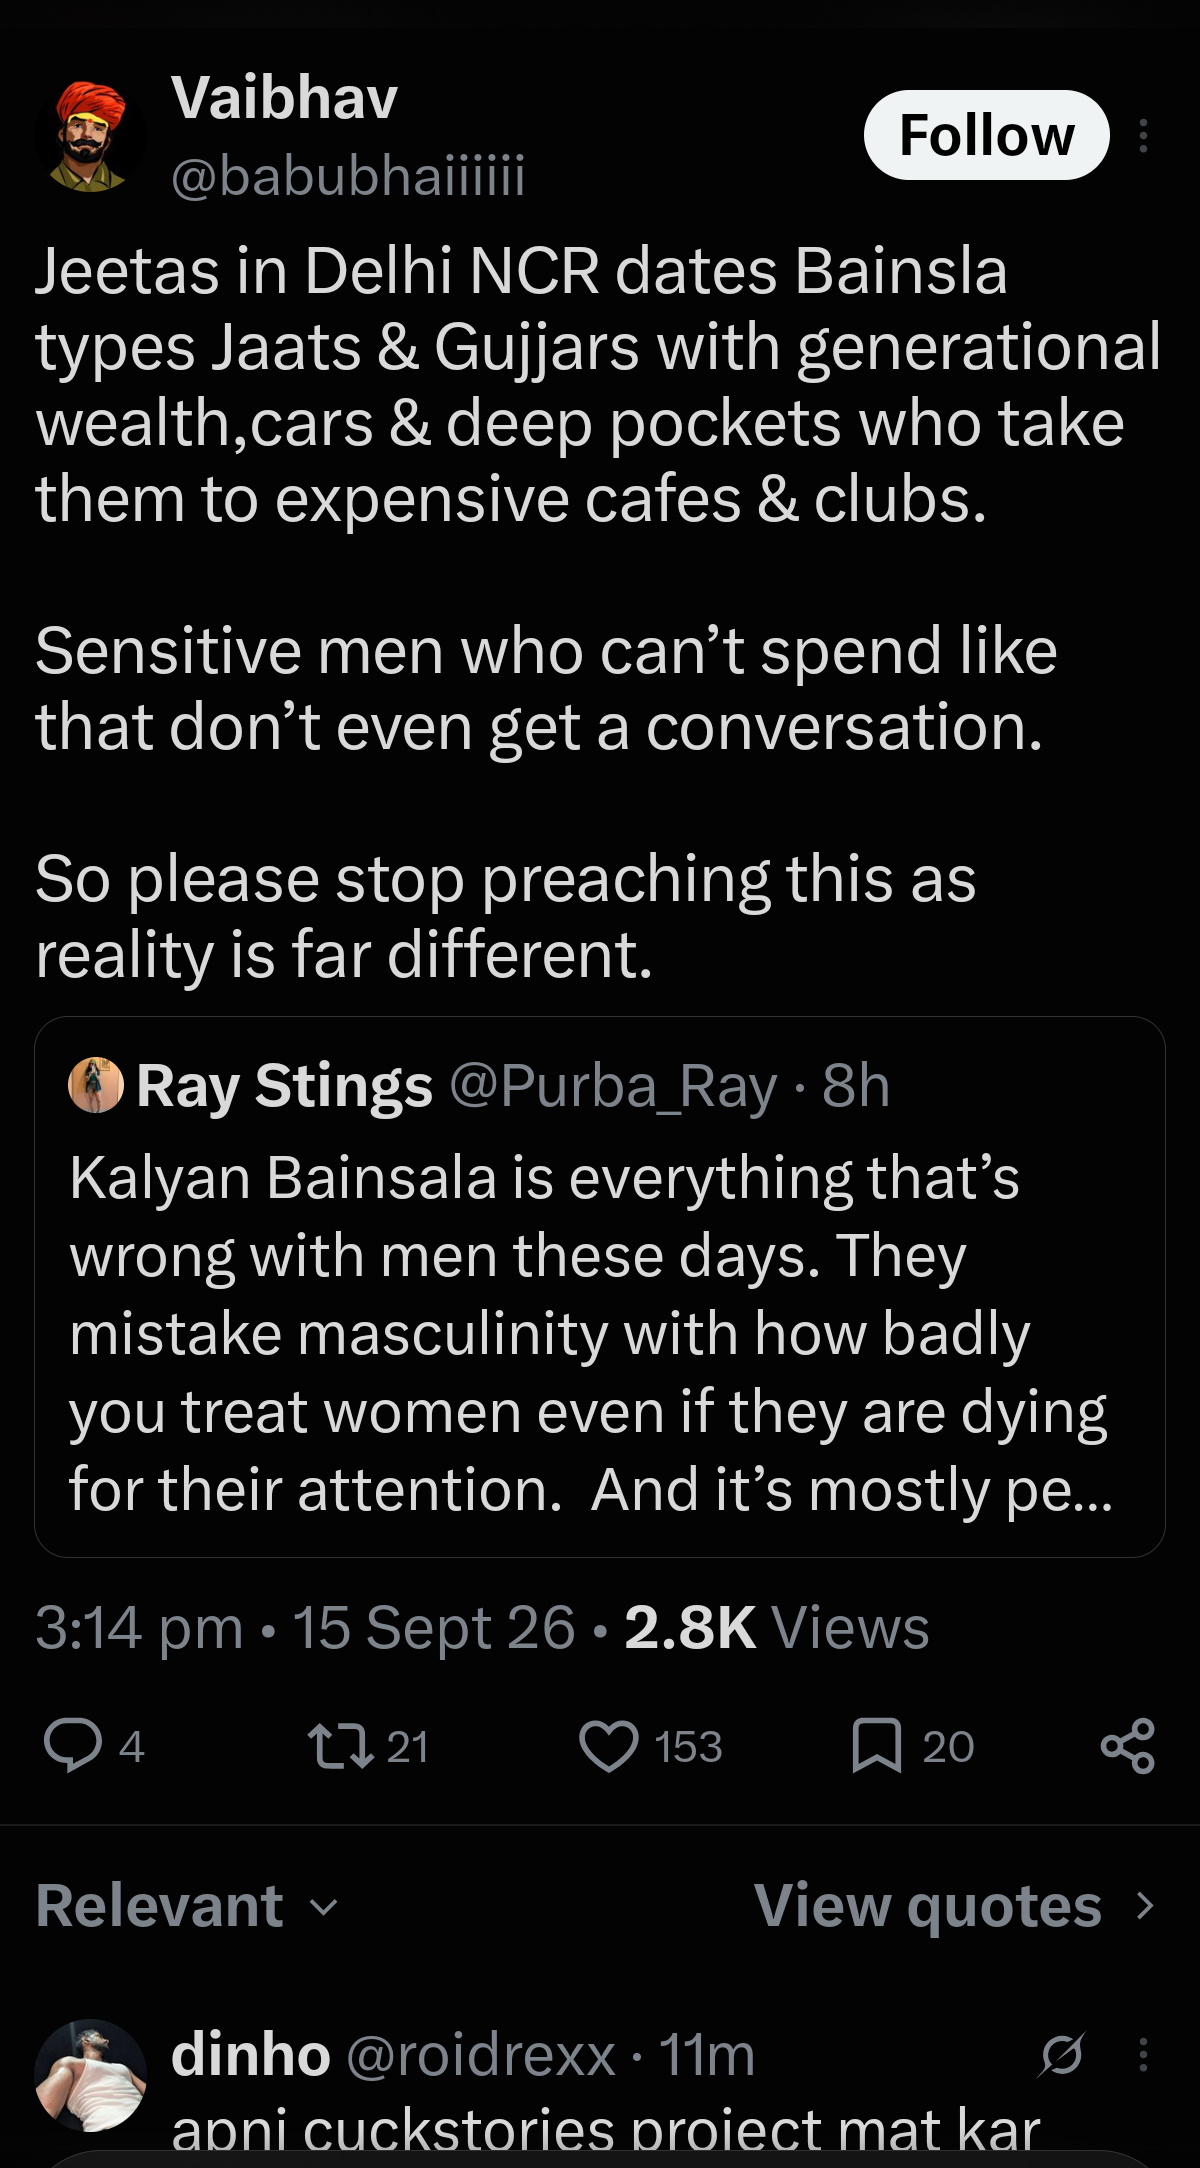This screenshot has height=2168, width=1200.
Task: Open Vaibhav's profile picture
Action: tap(91, 135)
